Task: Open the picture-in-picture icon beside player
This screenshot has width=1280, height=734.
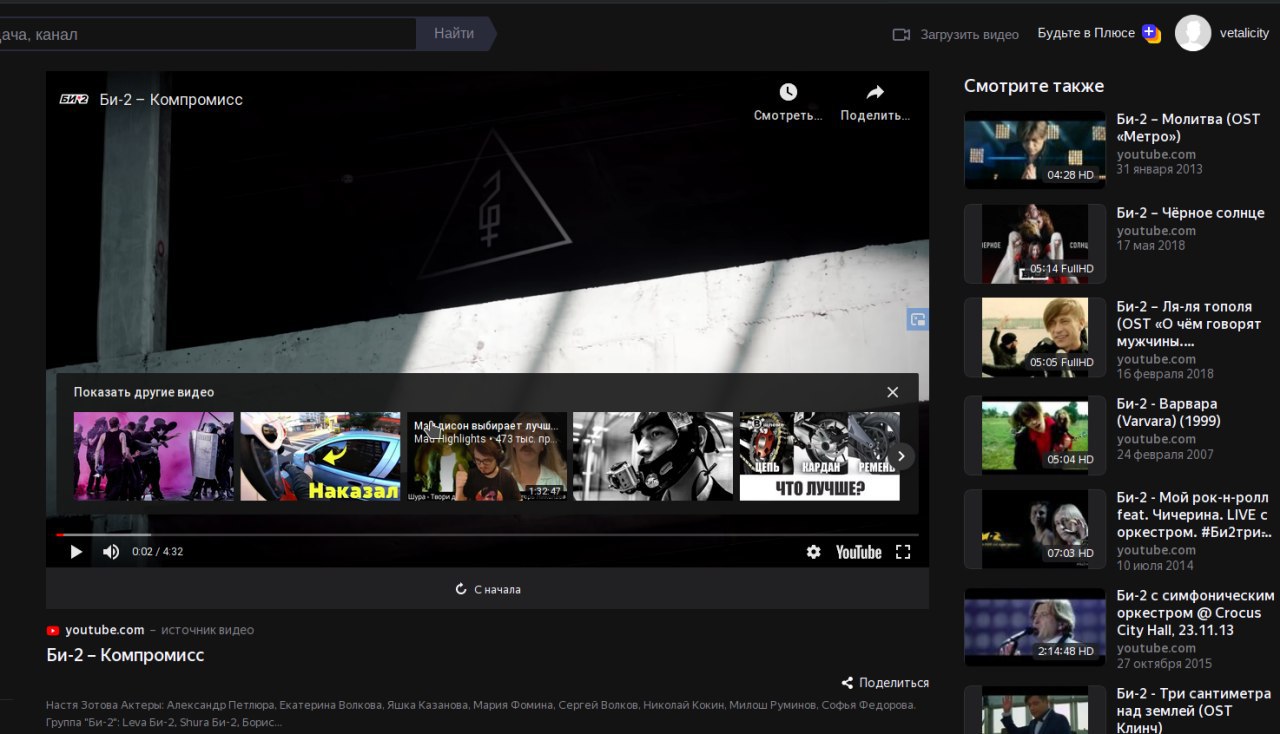Action: pyautogui.click(x=918, y=319)
